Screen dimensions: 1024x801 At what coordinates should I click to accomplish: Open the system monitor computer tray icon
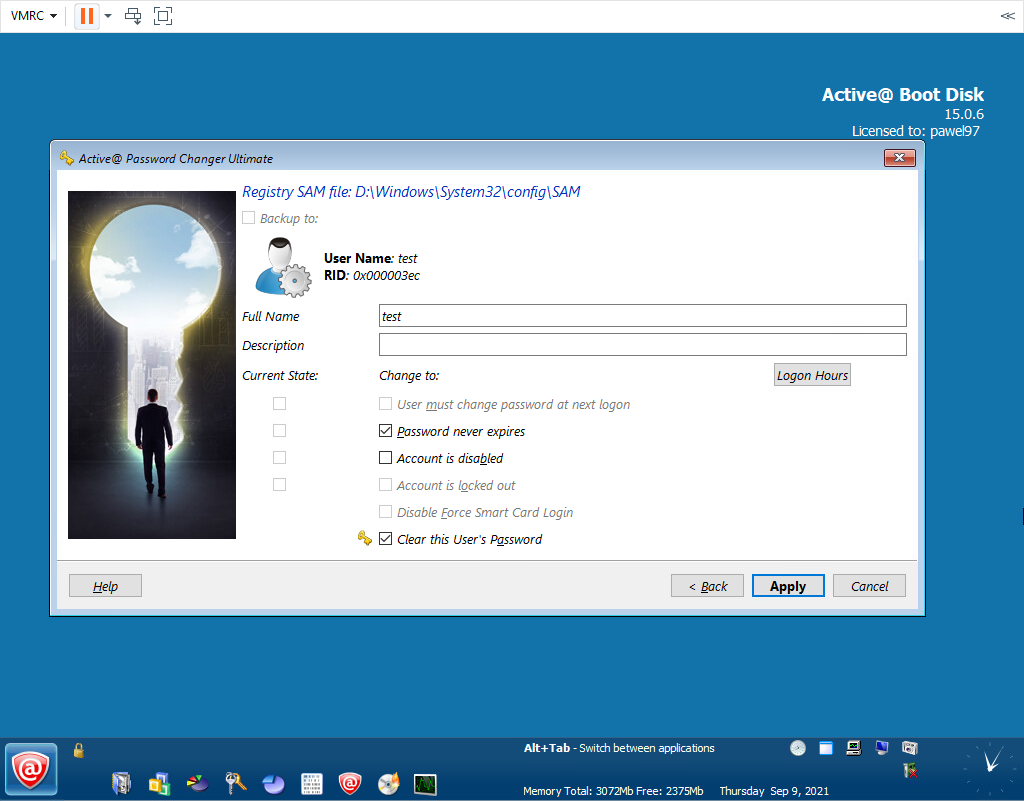854,748
